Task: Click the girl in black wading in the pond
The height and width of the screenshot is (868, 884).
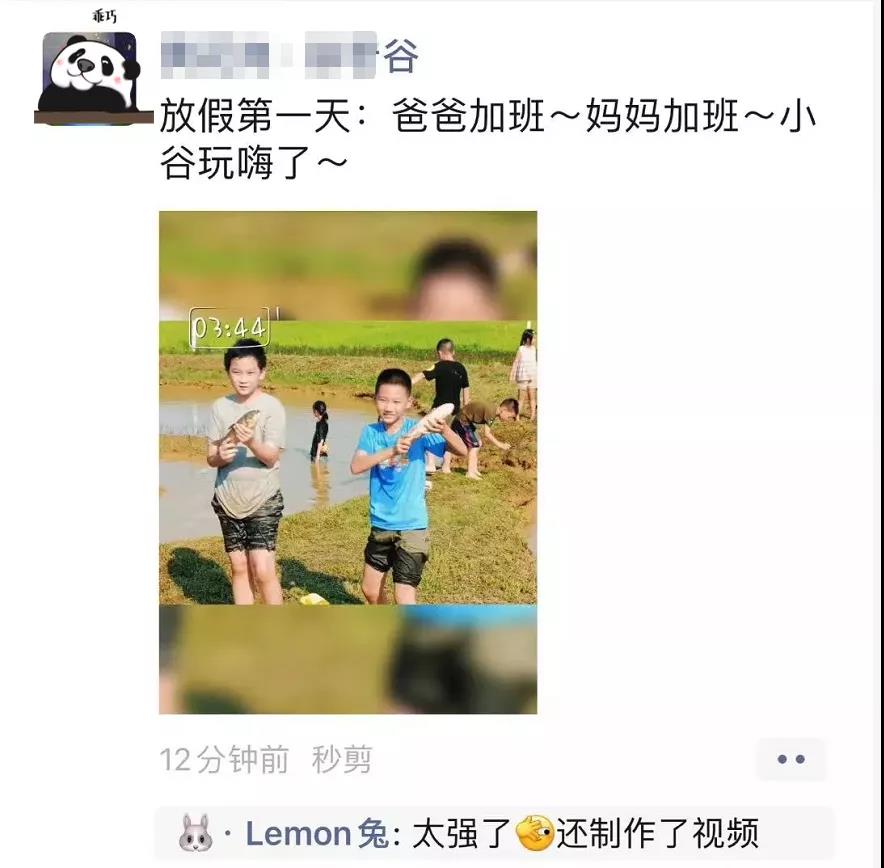Action: point(319,430)
